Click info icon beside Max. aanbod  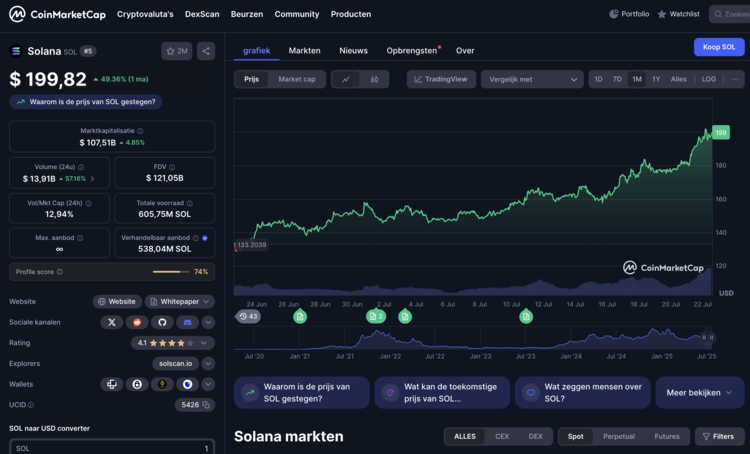(80, 238)
